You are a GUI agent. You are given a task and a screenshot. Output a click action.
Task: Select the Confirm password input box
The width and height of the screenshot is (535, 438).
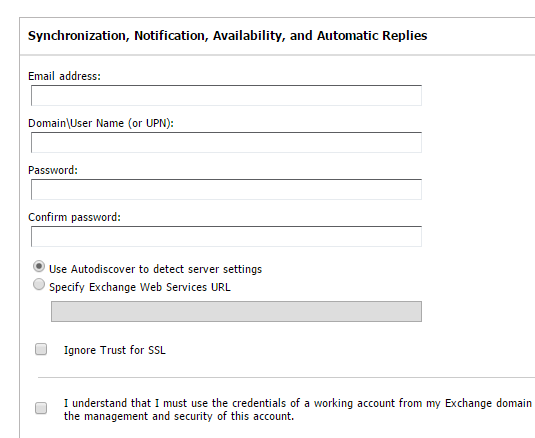(226, 237)
